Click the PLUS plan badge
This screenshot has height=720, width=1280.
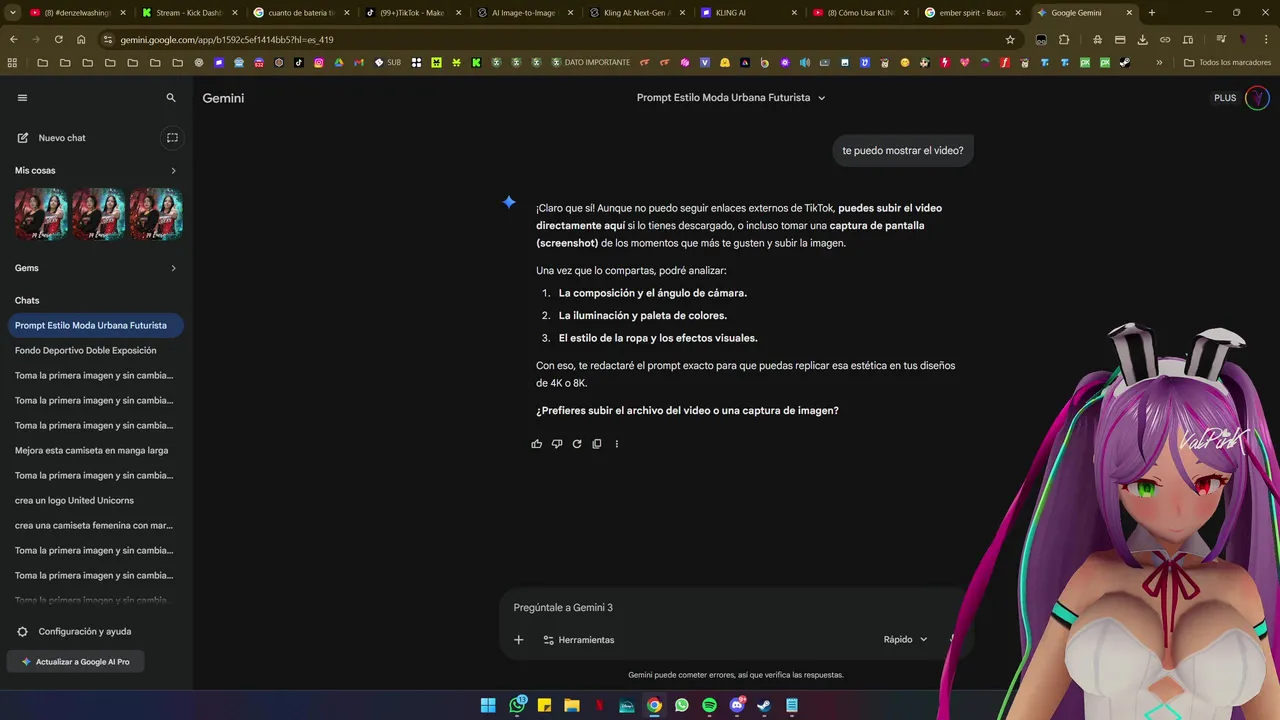pyautogui.click(x=1225, y=98)
